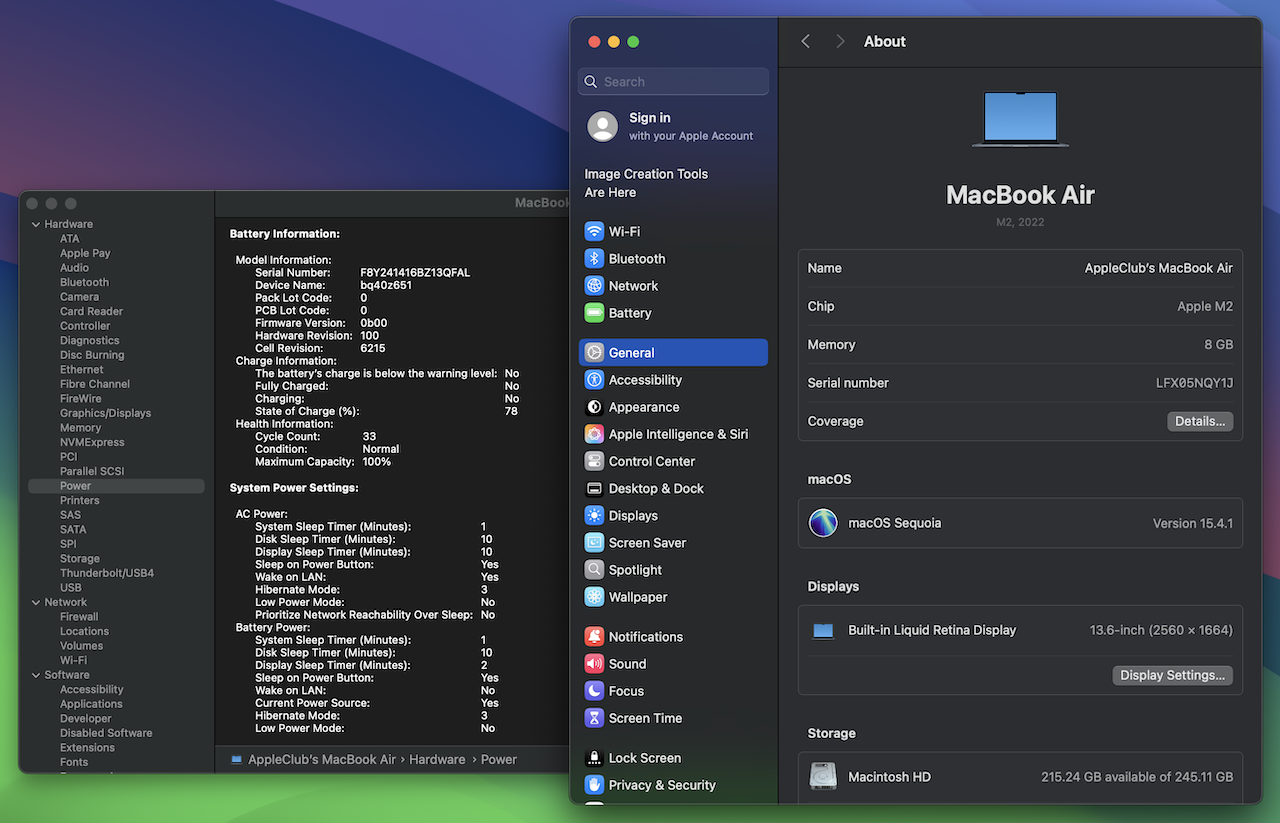Viewport: 1280px width, 823px height.
Task: Open the Sound speaker icon
Action: (594, 663)
